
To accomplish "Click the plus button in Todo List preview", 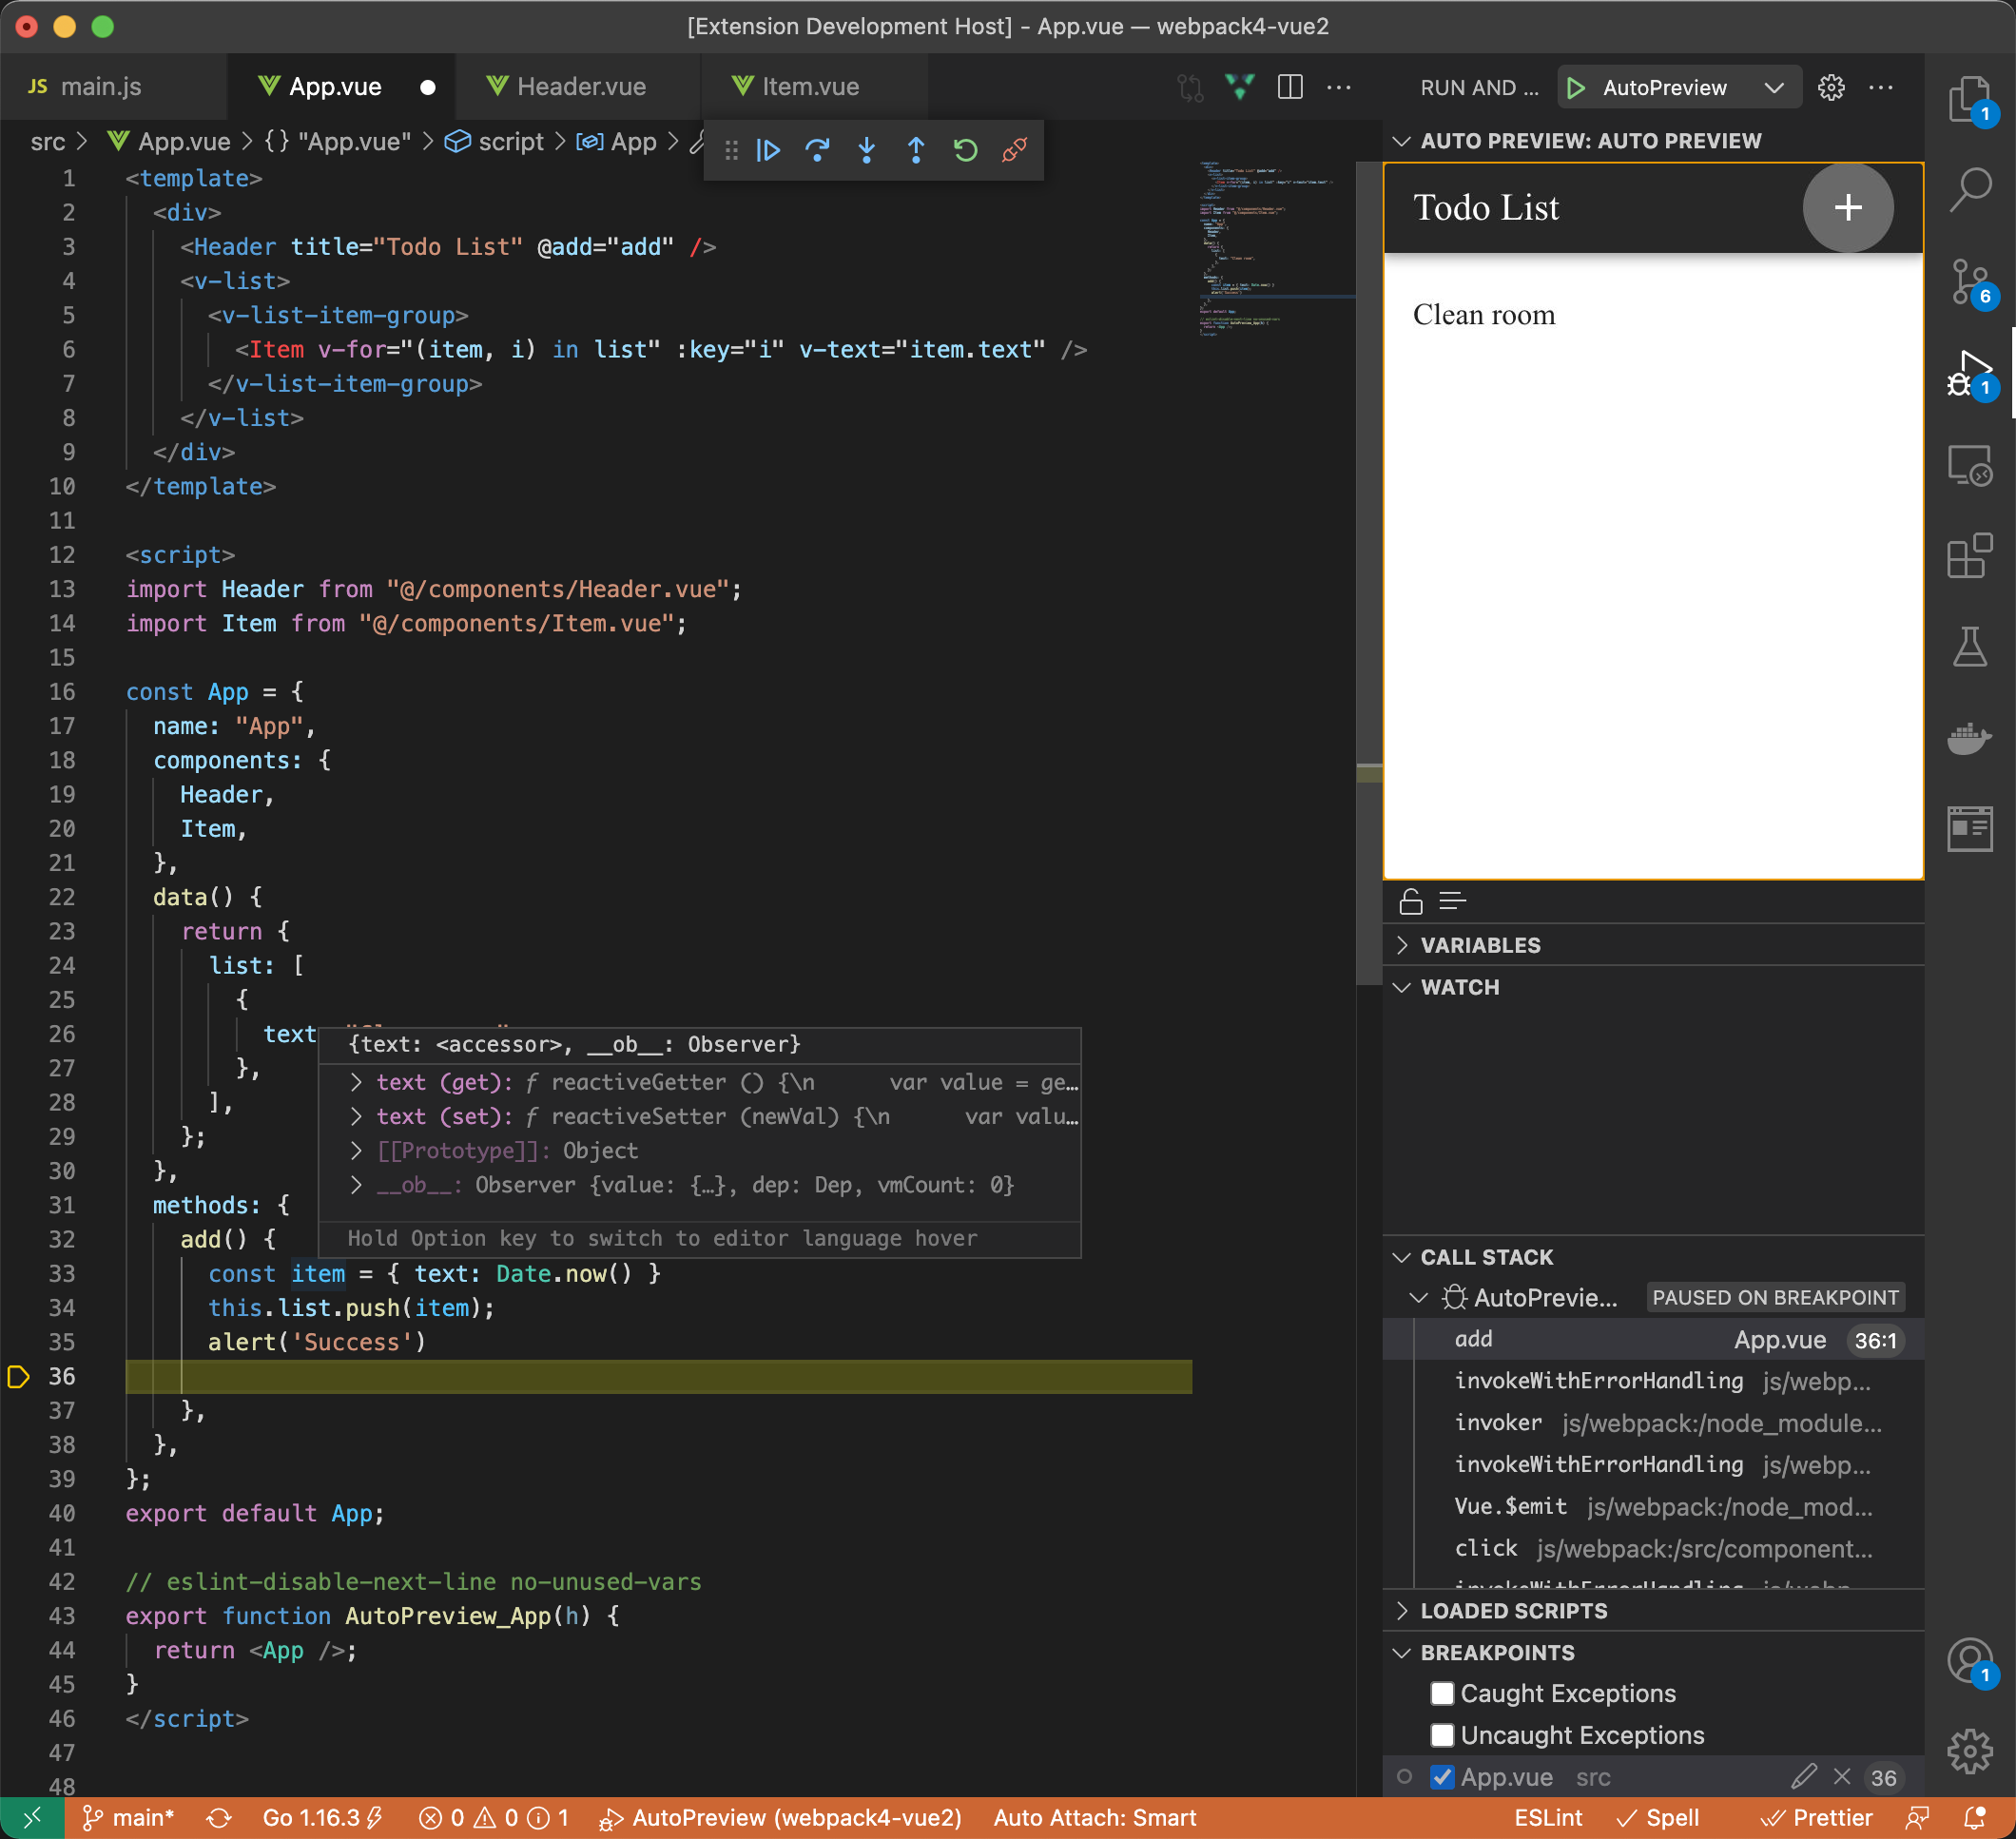I will (1847, 208).
